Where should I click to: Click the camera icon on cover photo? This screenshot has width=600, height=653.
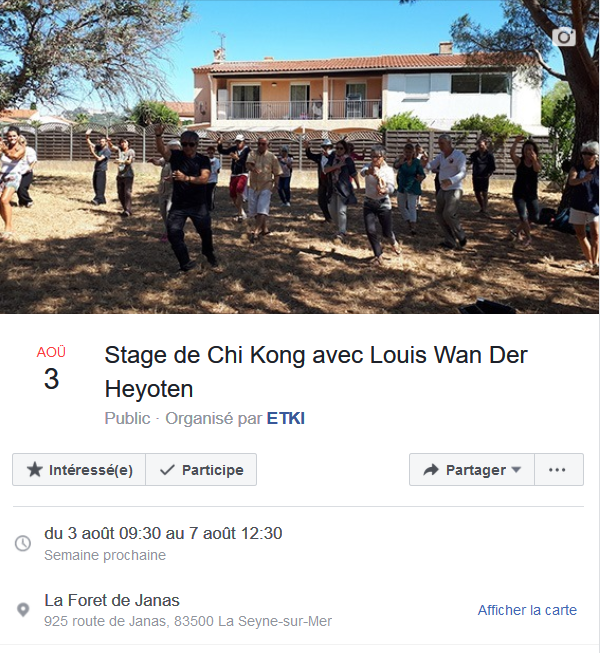tap(564, 37)
